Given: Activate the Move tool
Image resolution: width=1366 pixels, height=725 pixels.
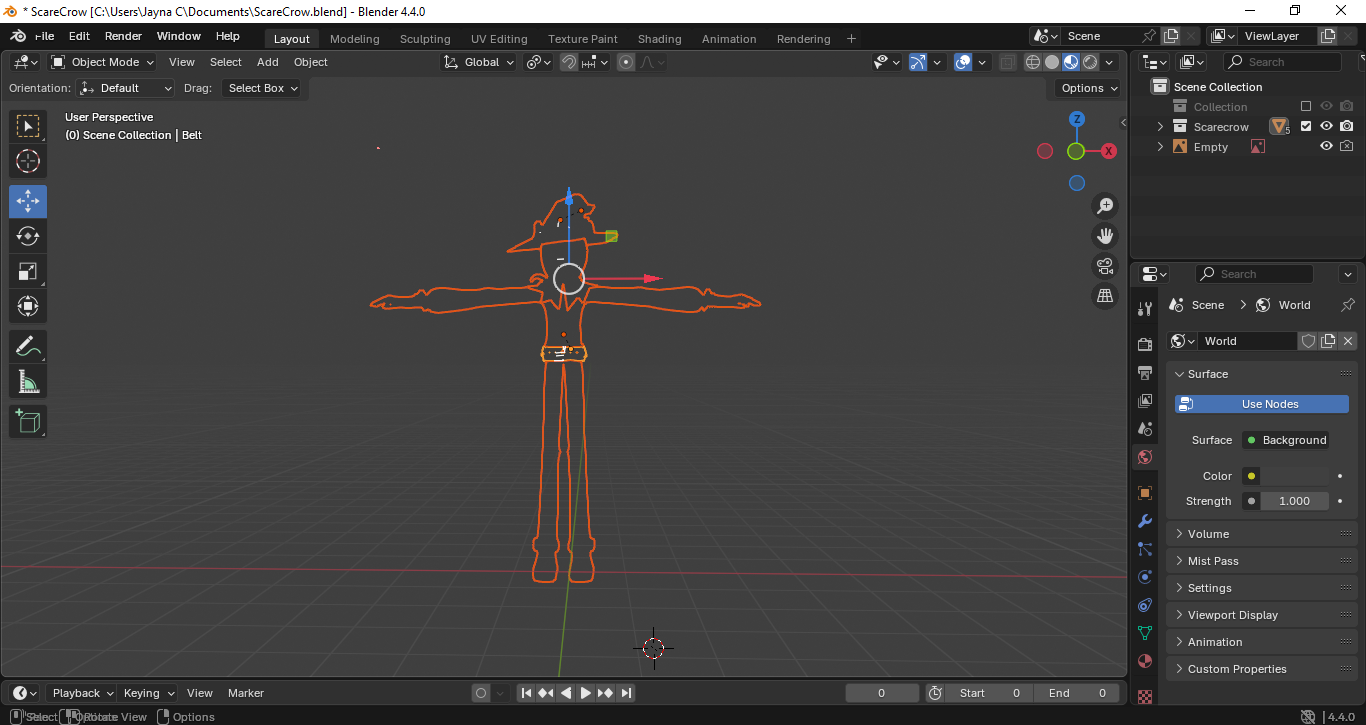Looking at the screenshot, I should [28, 201].
